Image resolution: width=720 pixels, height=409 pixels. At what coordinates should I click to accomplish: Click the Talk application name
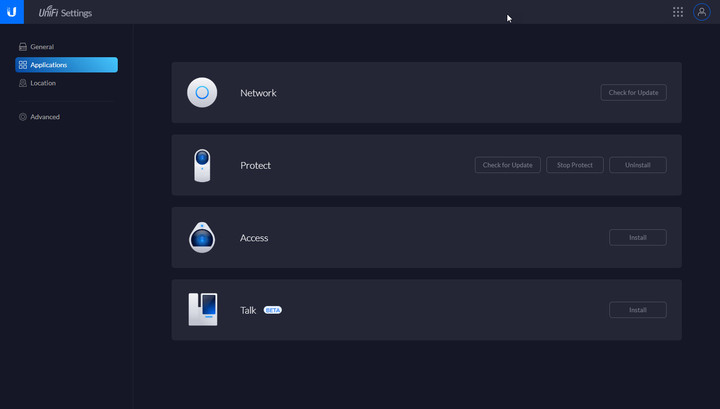(248, 310)
